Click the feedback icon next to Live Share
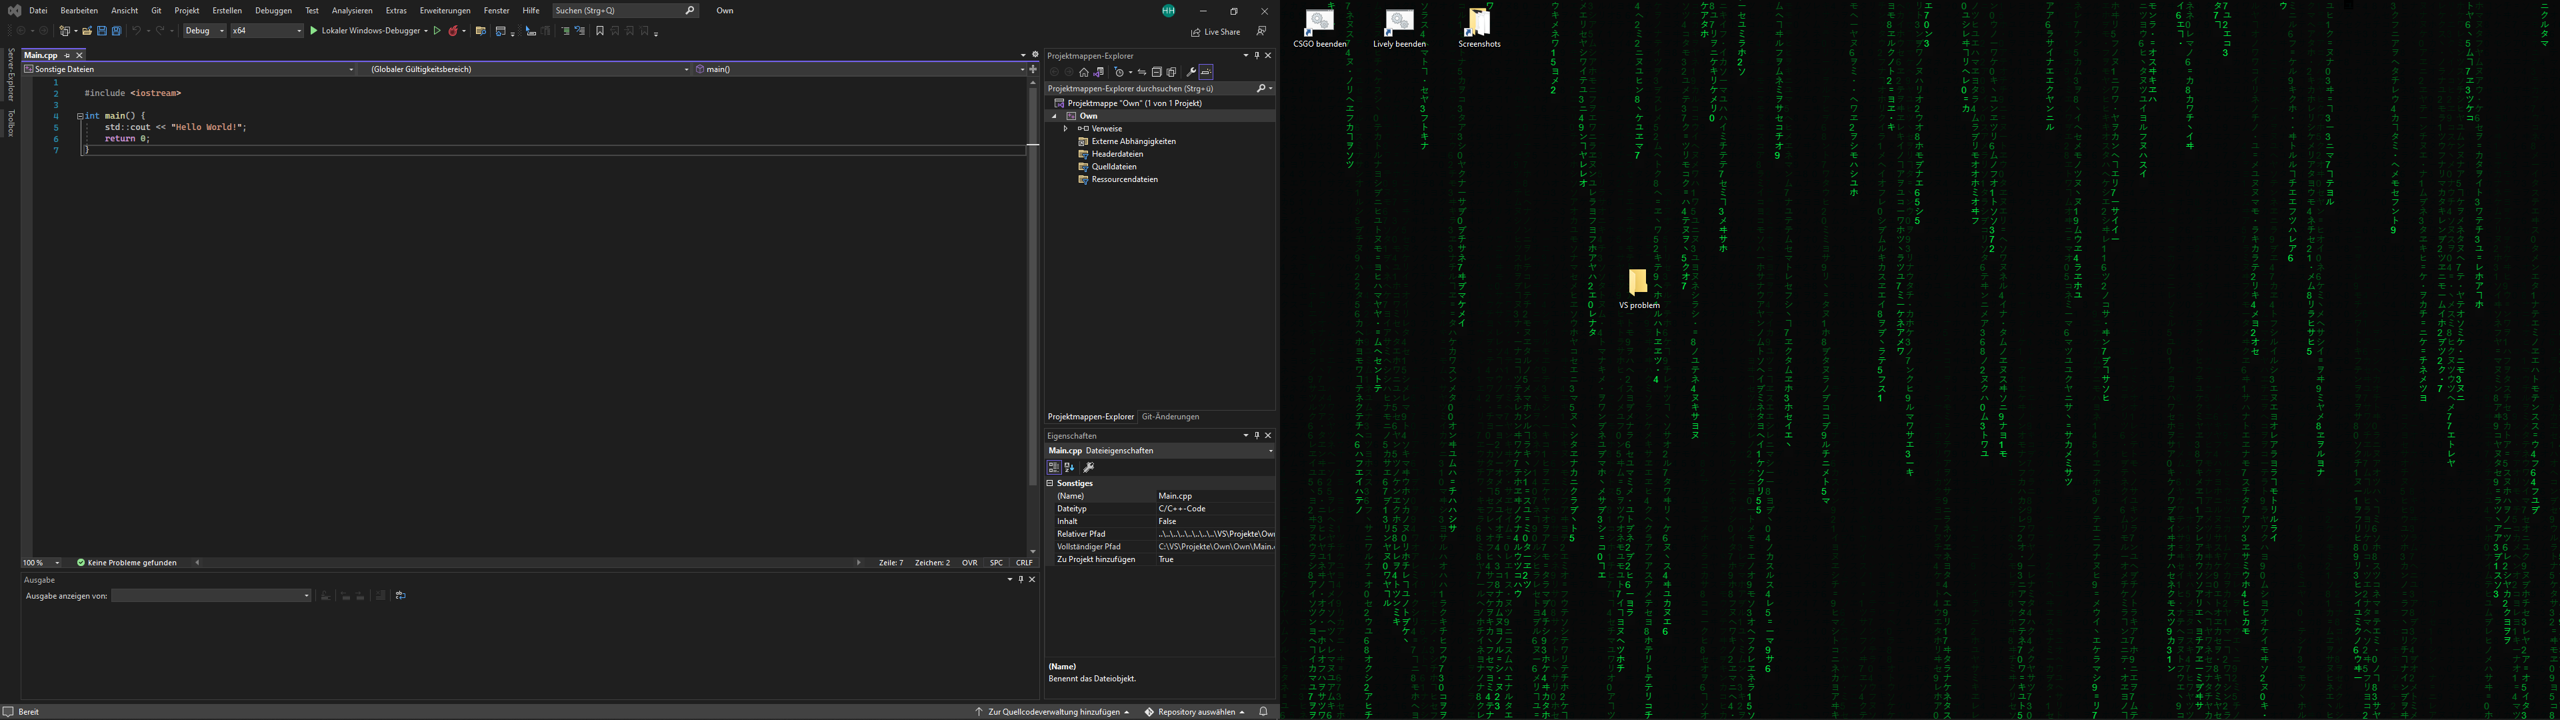2560x720 pixels. pyautogui.click(x=1262, y=31)
